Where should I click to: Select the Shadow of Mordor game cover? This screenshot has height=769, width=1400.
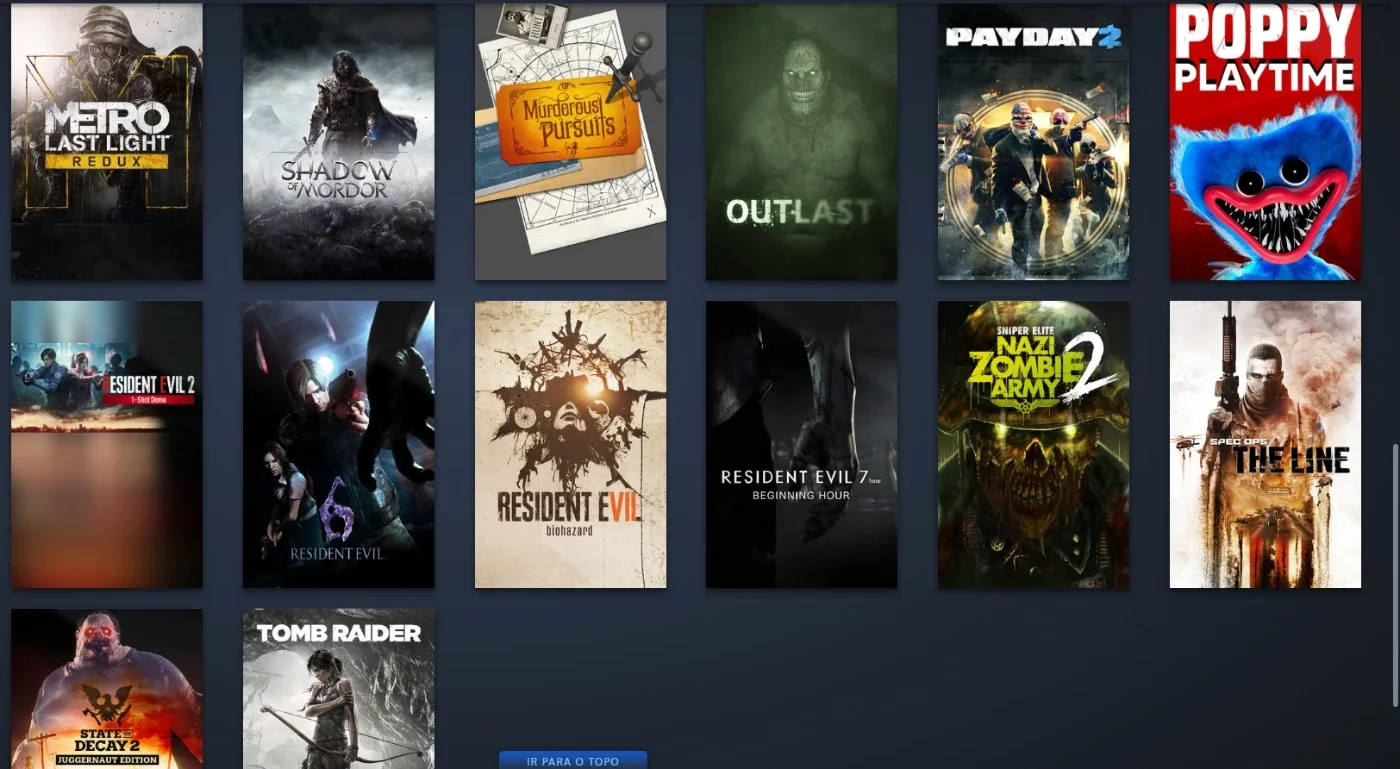tap(339, 141)
